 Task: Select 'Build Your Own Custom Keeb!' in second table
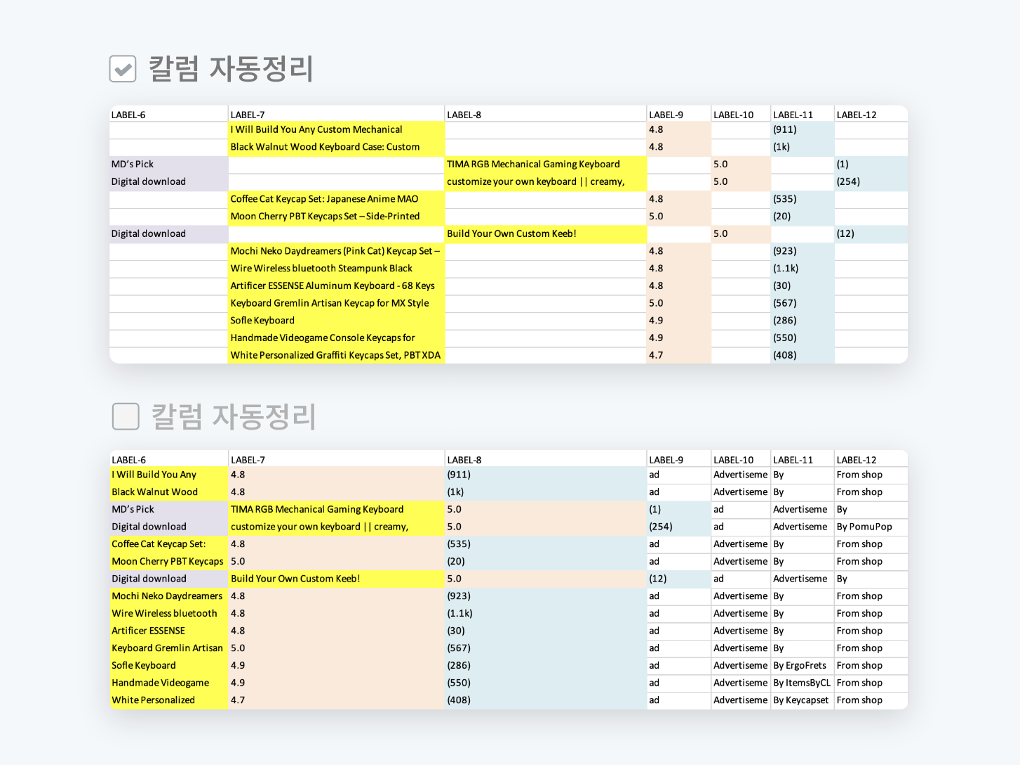pyautogui.click(x=336, y=579)
